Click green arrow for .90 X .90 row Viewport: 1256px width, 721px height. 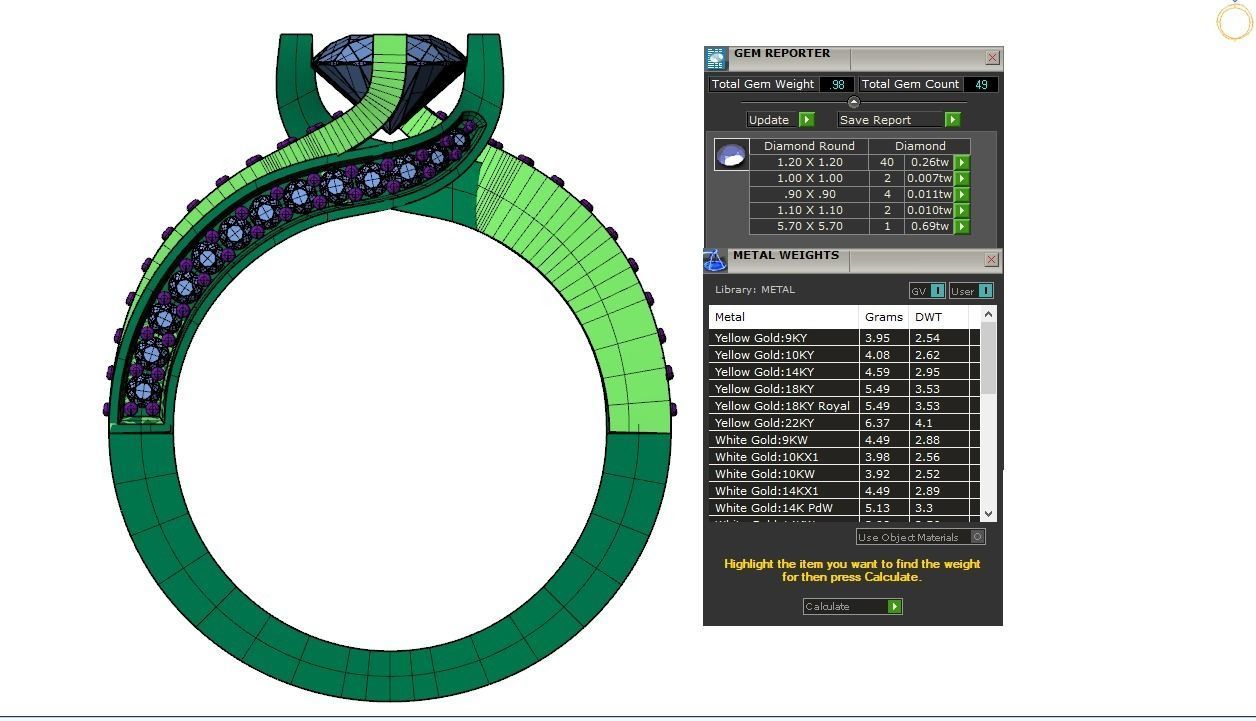(962, 194)
